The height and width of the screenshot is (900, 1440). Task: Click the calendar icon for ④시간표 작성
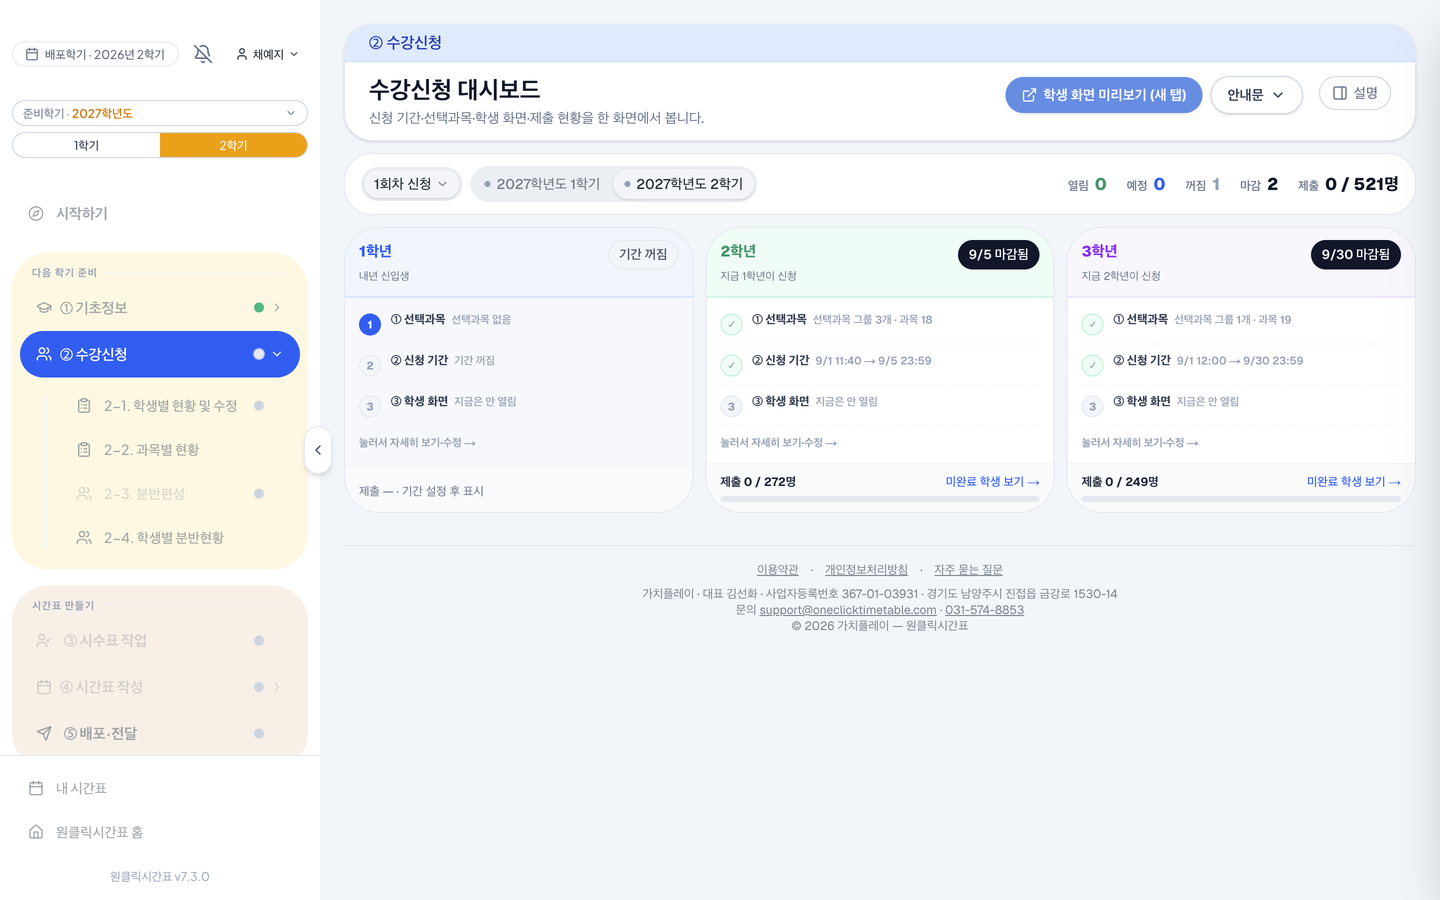click(x=44, y=687)
